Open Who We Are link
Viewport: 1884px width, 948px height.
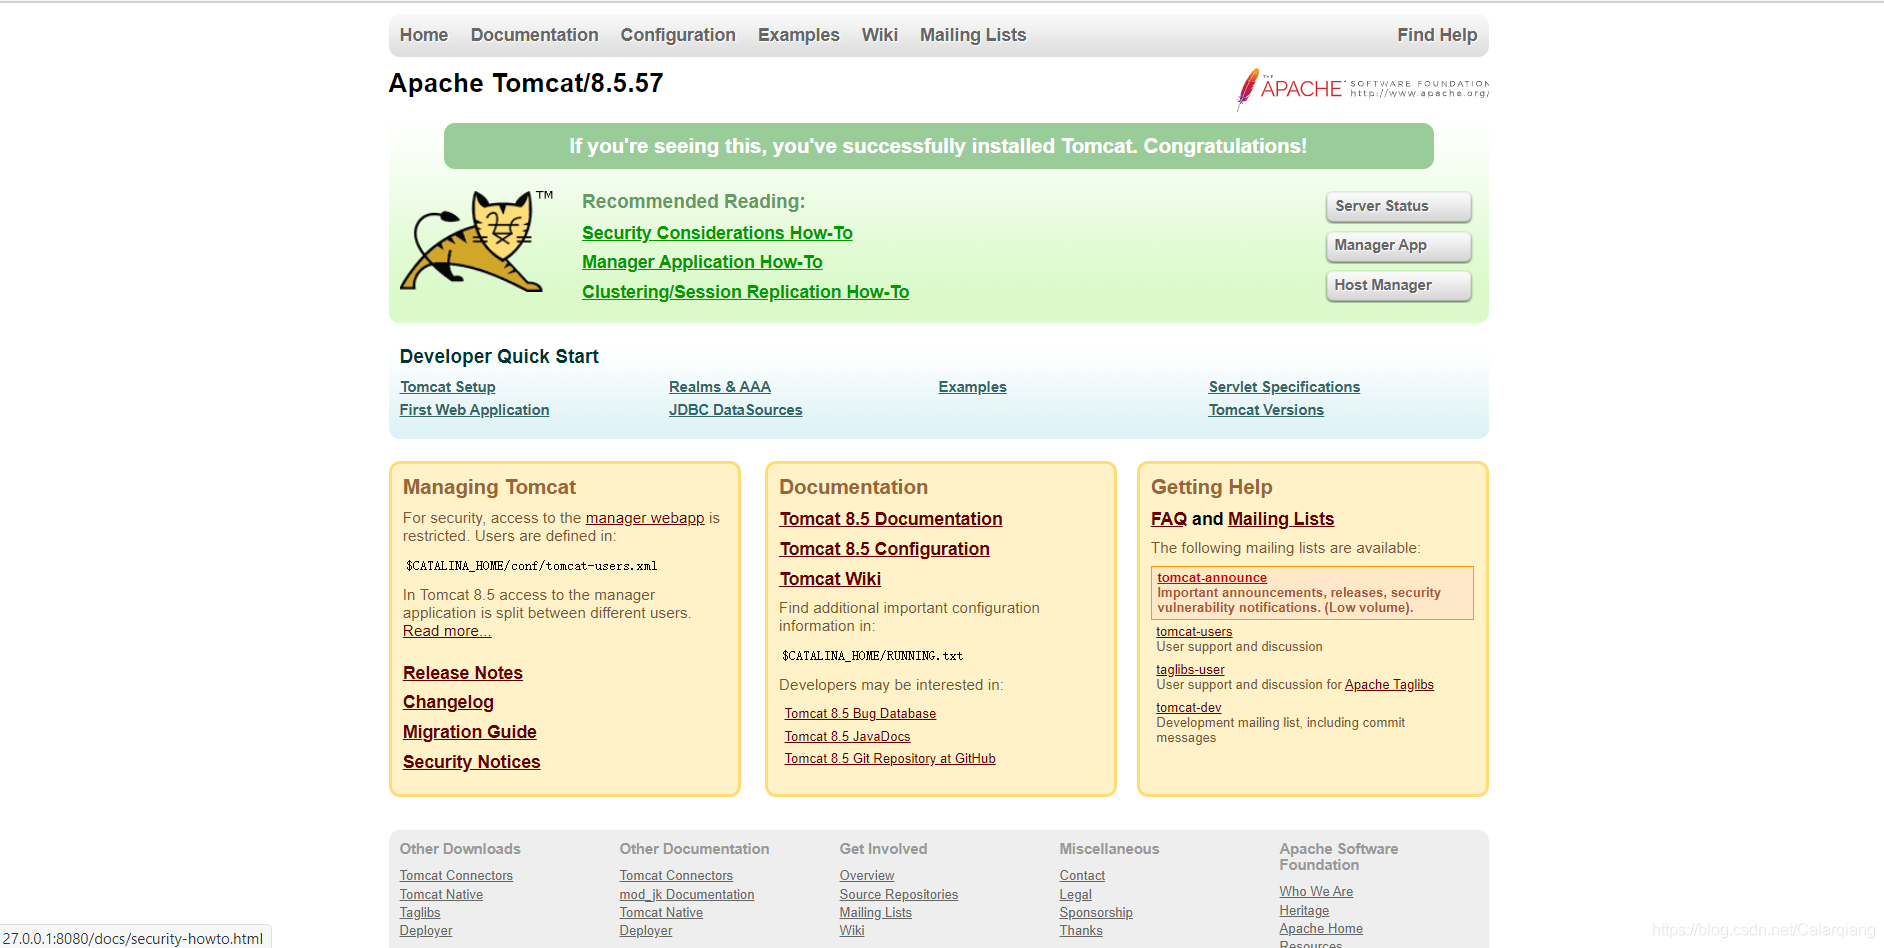(x=1316, y=892)
